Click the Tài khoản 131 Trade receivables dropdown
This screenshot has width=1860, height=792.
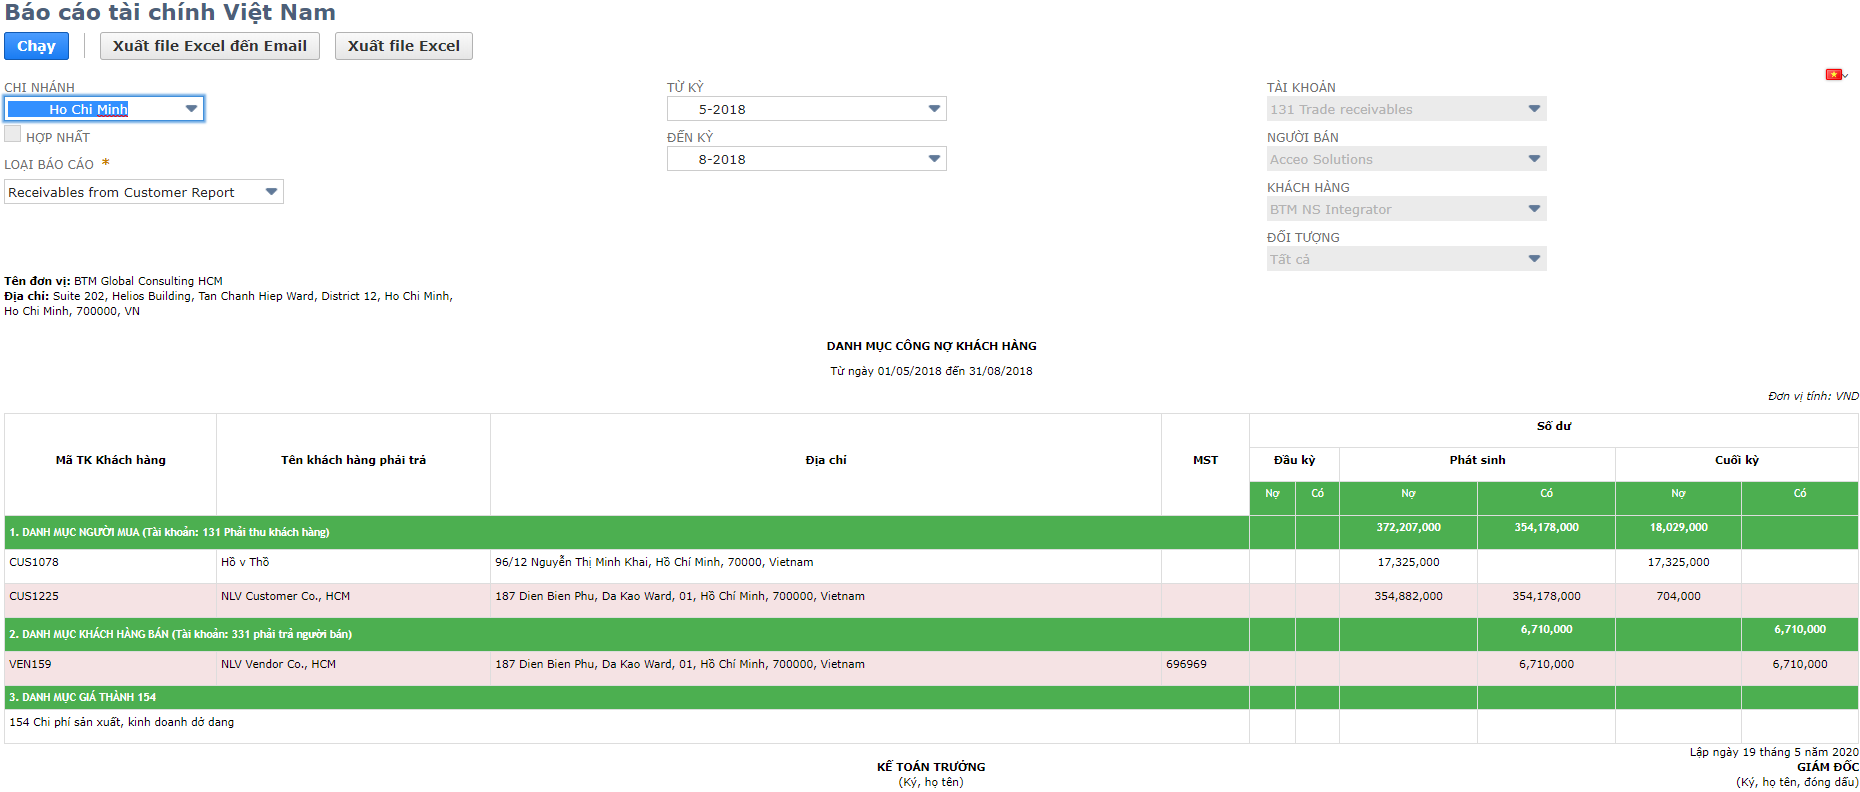tap(1405, 109)
